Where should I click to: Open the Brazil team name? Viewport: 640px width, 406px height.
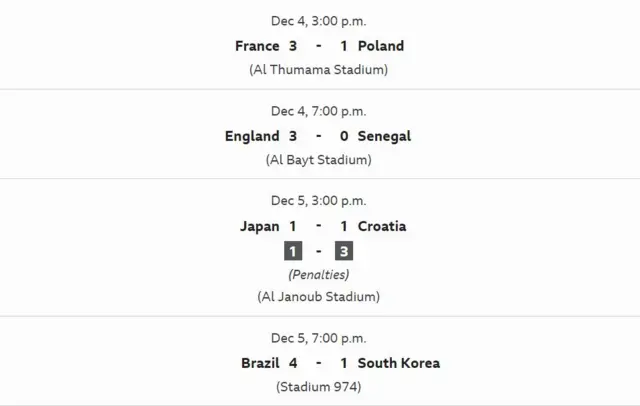click(x=260, y=363)
